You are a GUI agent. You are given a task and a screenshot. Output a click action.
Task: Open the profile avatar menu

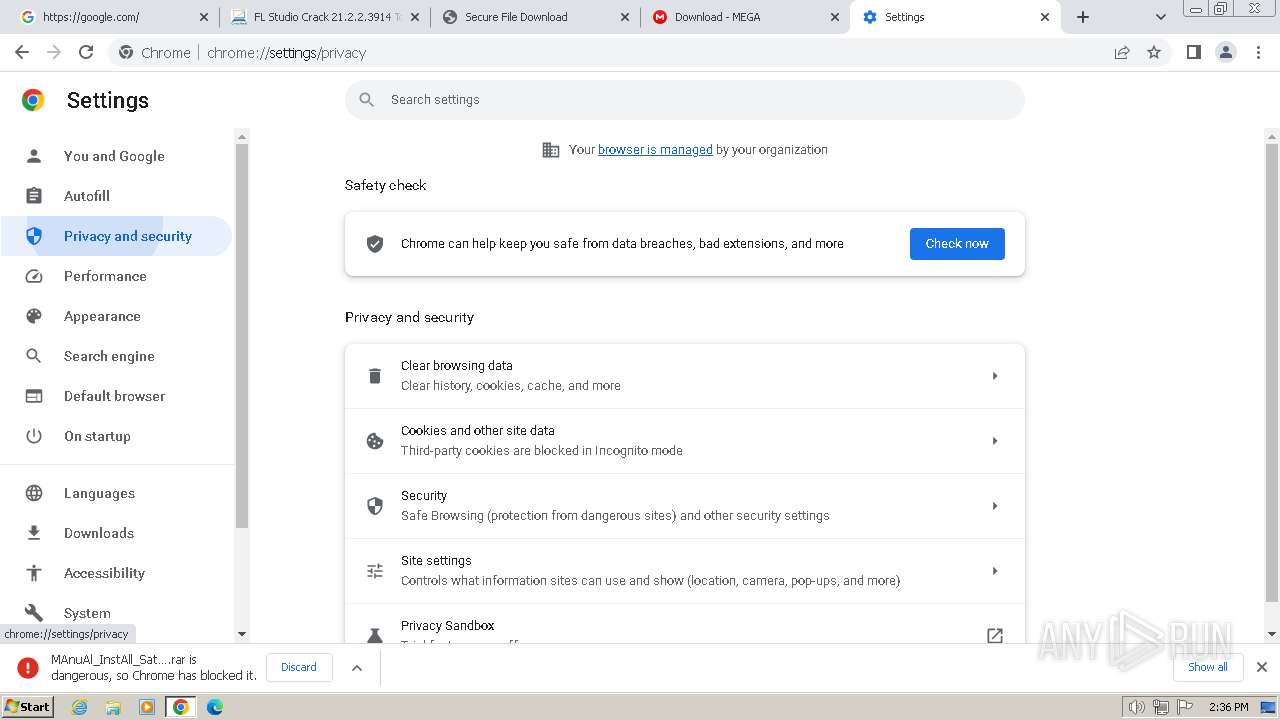(1226, 53)
